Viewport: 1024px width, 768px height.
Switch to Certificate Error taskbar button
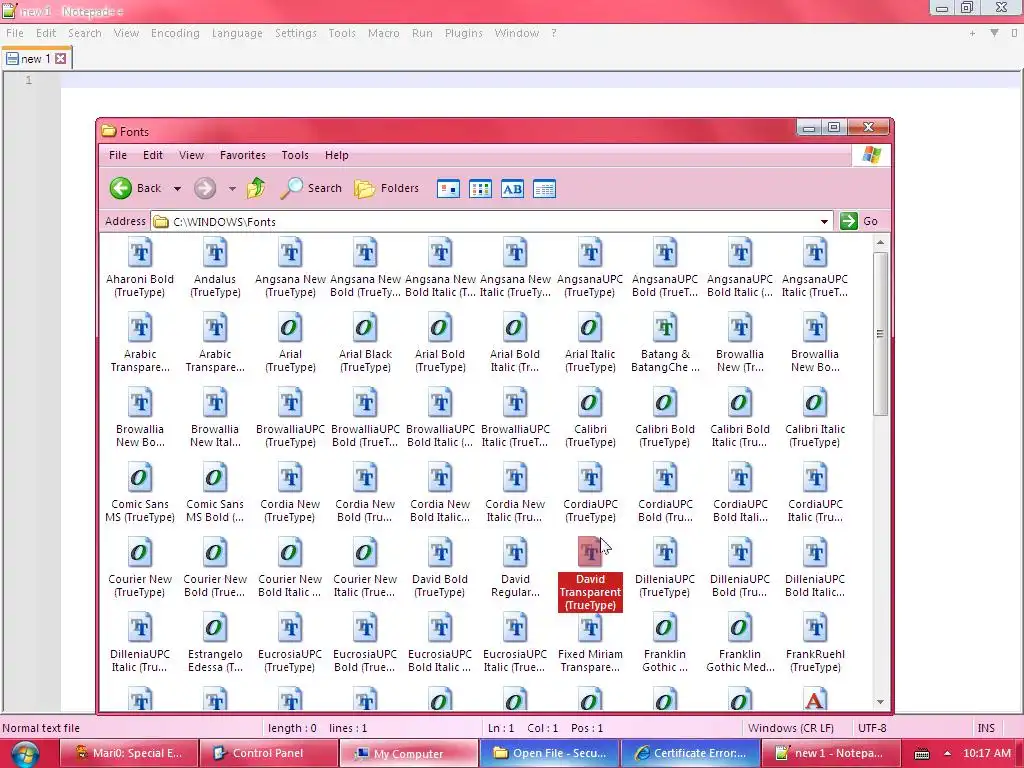click(x=691, y=753)
